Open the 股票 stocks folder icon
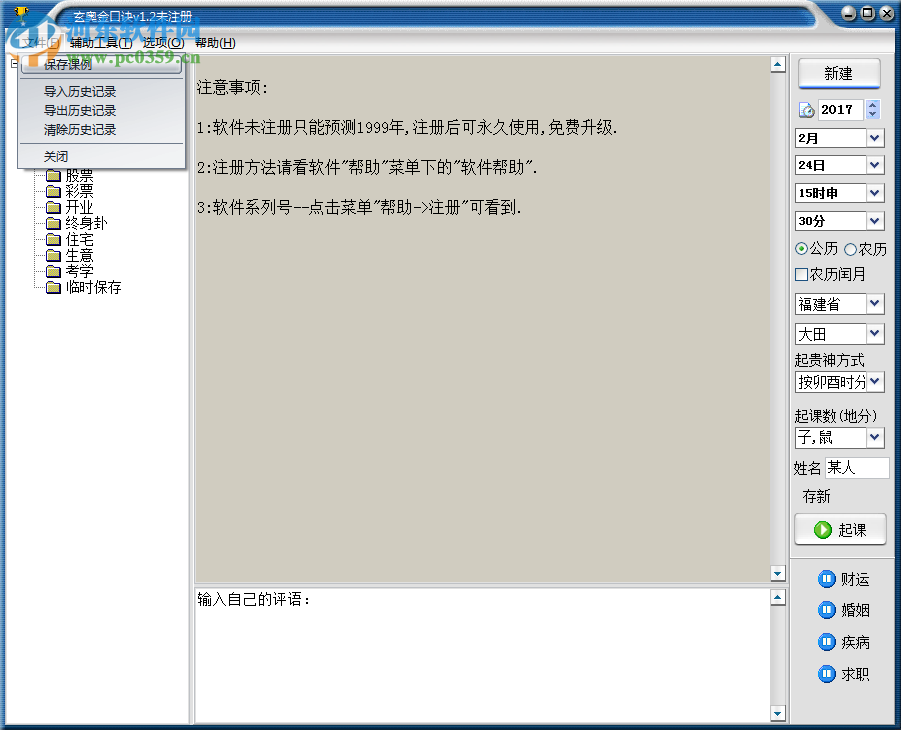Image resolution: width=901 pixels, height=730 pixels. pos(54,174)
